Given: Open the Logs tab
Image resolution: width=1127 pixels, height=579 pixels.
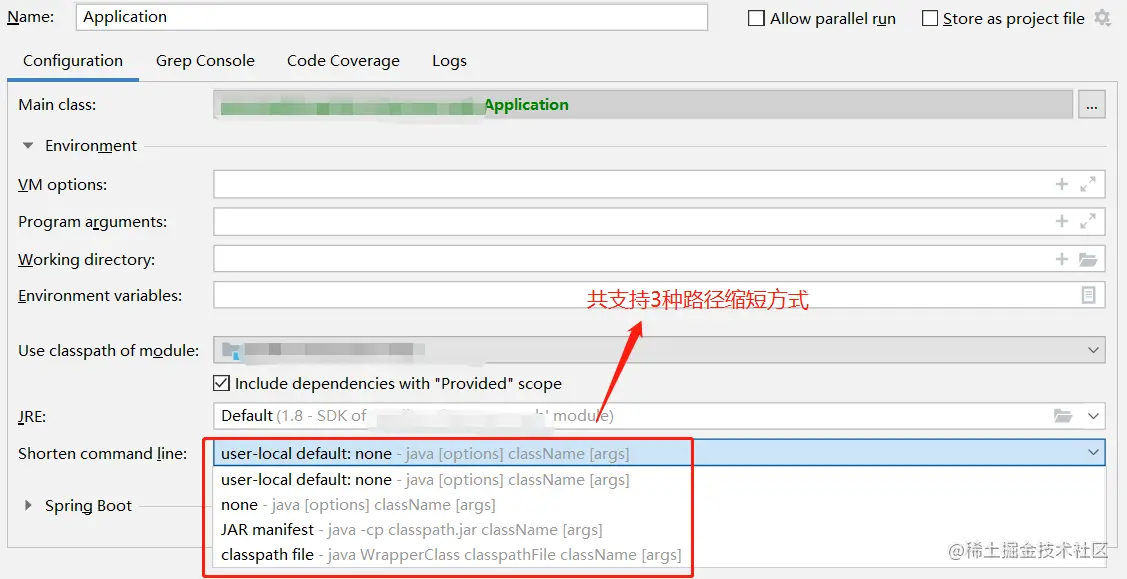Looking at the screenshot, I should [449, 61].
